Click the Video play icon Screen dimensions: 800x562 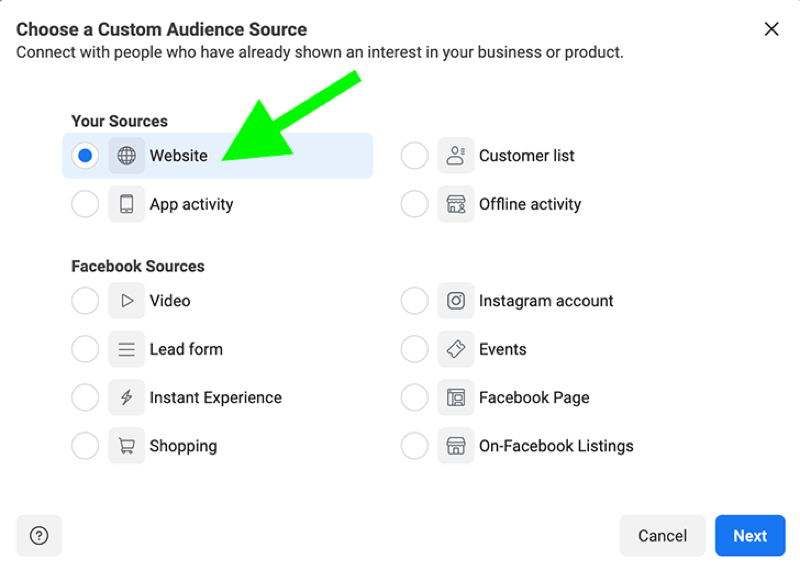(127, 300)
